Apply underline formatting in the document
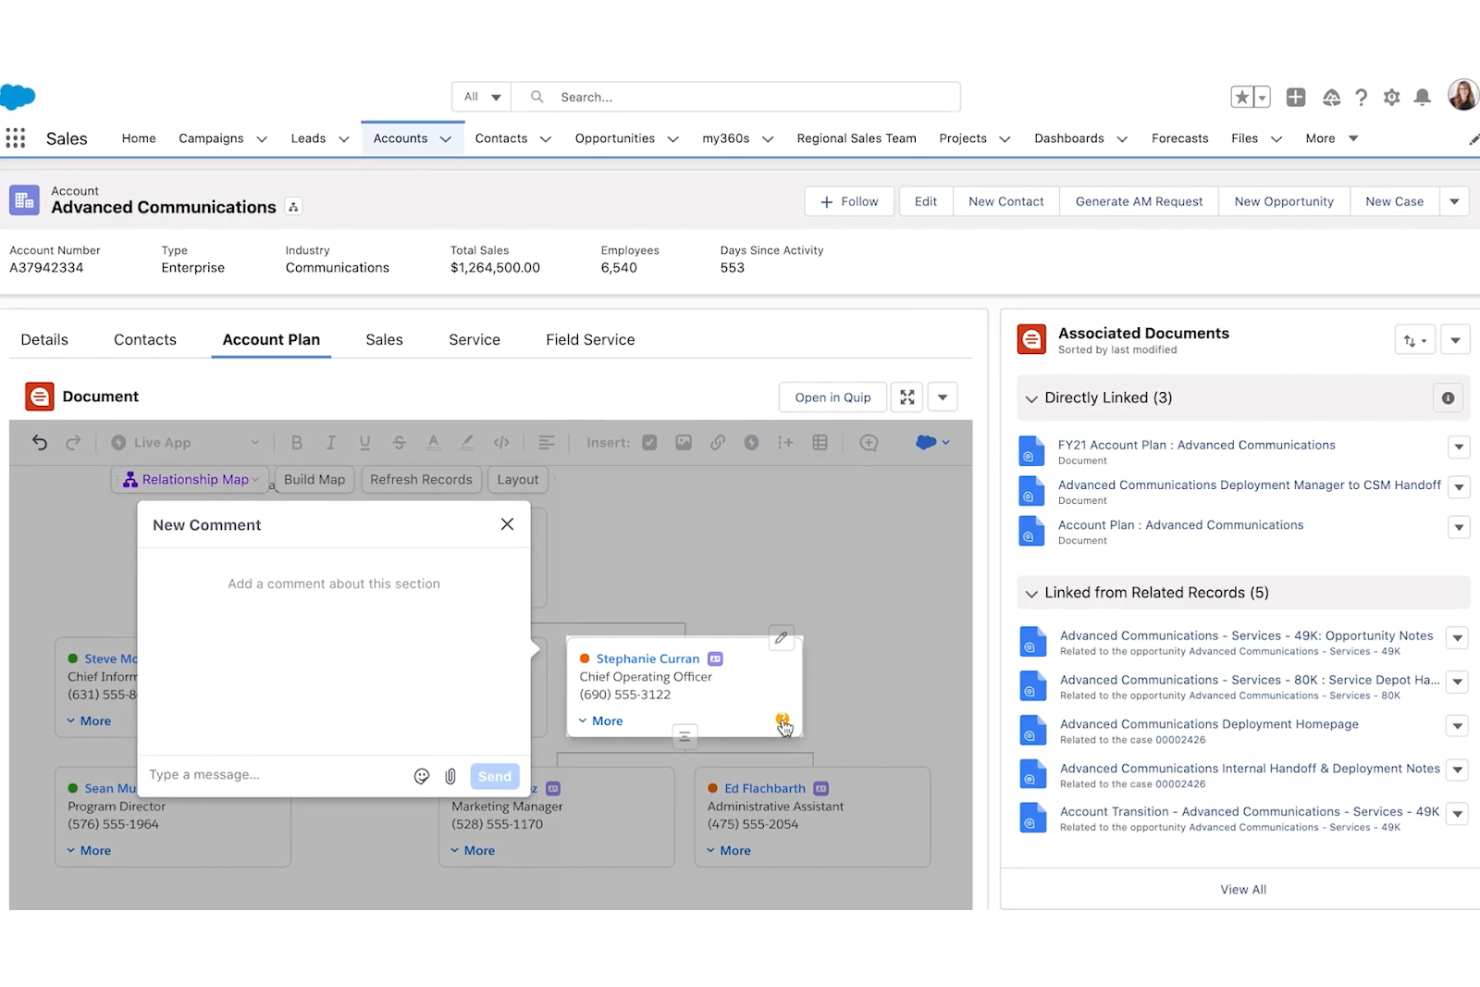This screenshot has width=1480, height=987. pyautogui.click(x=365, y=442)
